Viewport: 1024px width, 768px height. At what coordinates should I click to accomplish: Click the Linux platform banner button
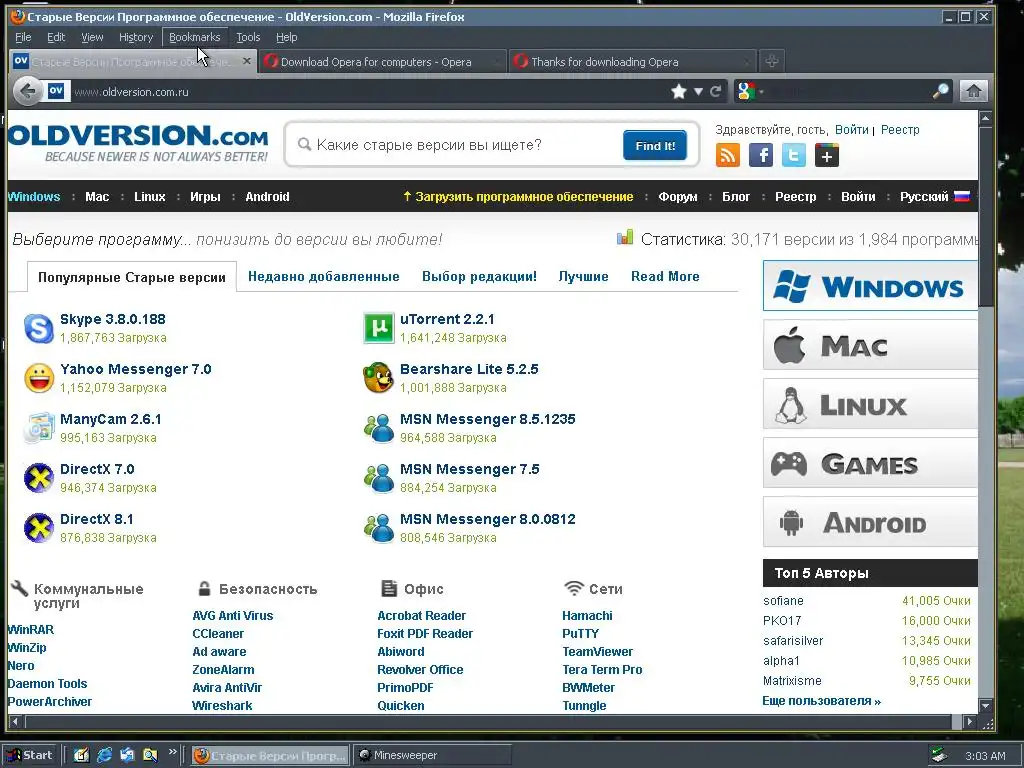[x=870, y=404]
